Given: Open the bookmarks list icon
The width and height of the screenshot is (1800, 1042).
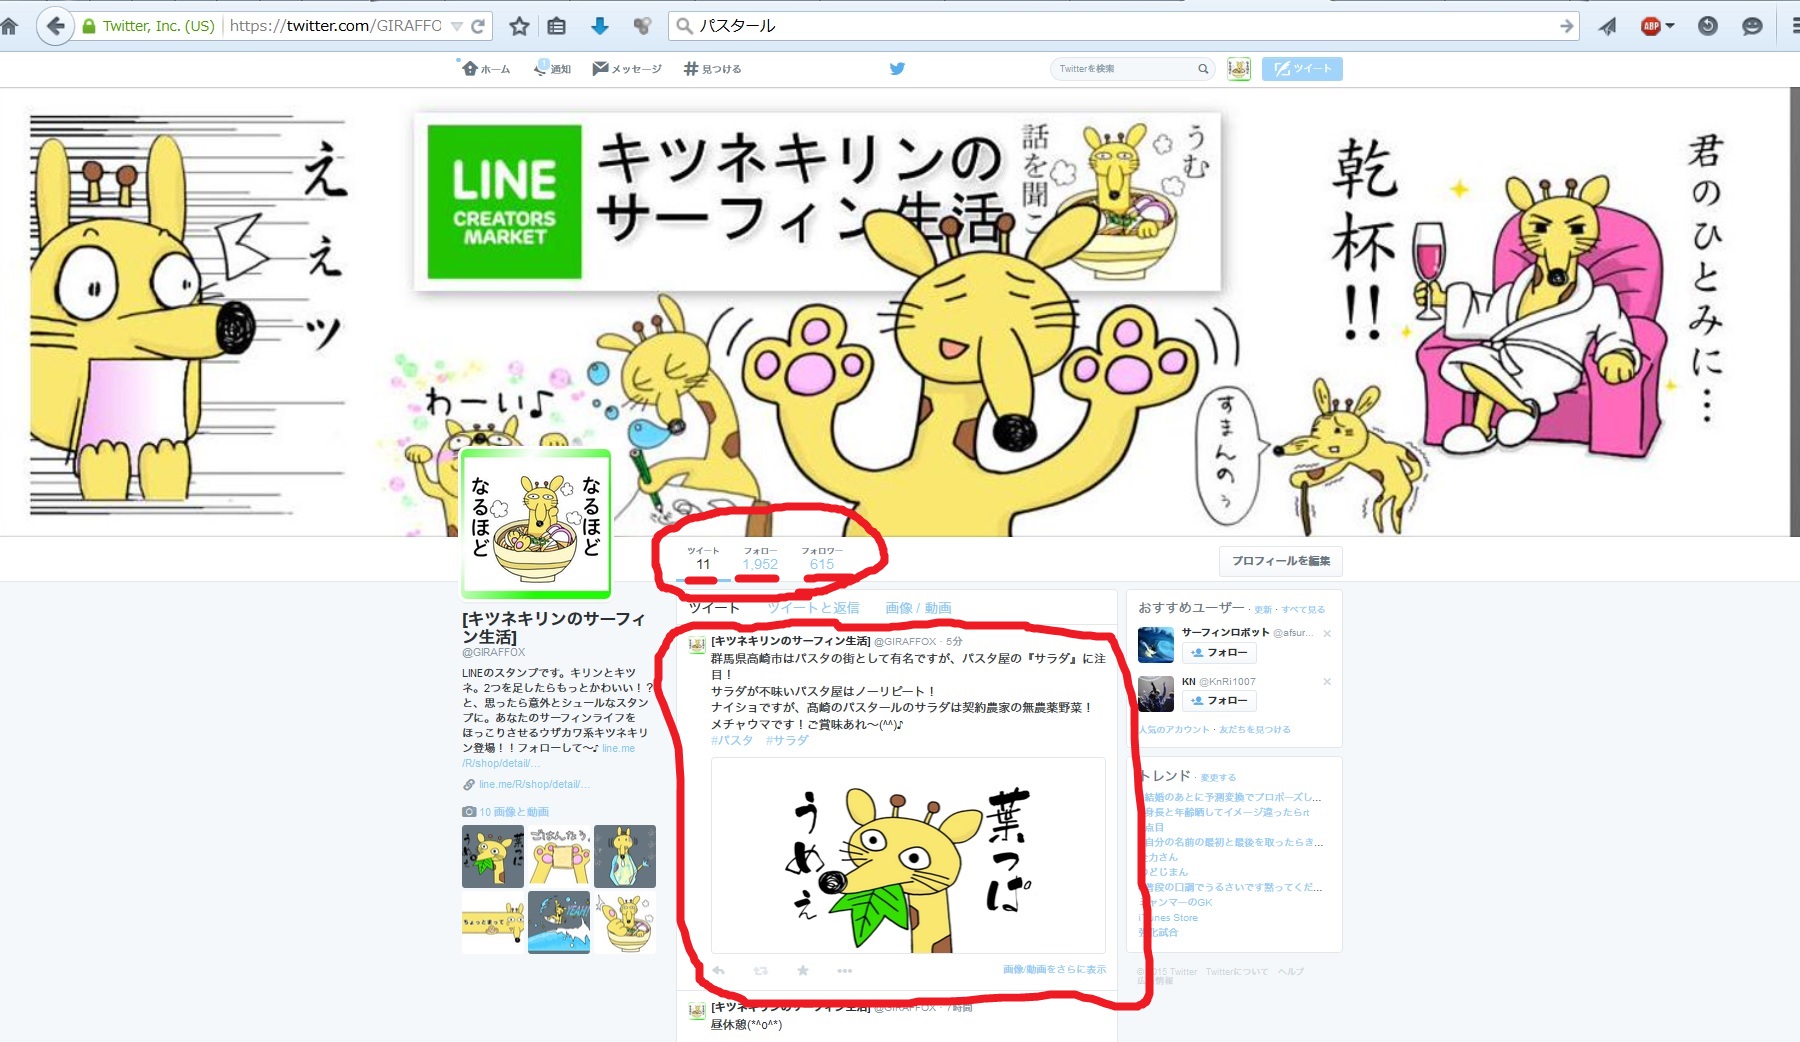Looking at the screenshot, I should 557,26.
